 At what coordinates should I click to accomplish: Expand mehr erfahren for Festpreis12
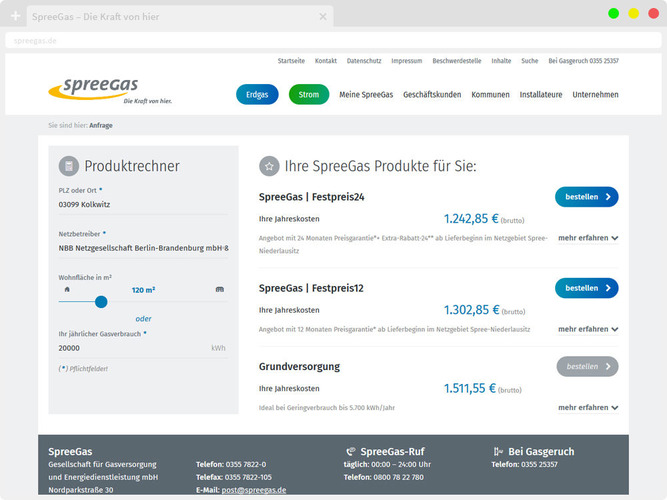click(x=588, y=329)
